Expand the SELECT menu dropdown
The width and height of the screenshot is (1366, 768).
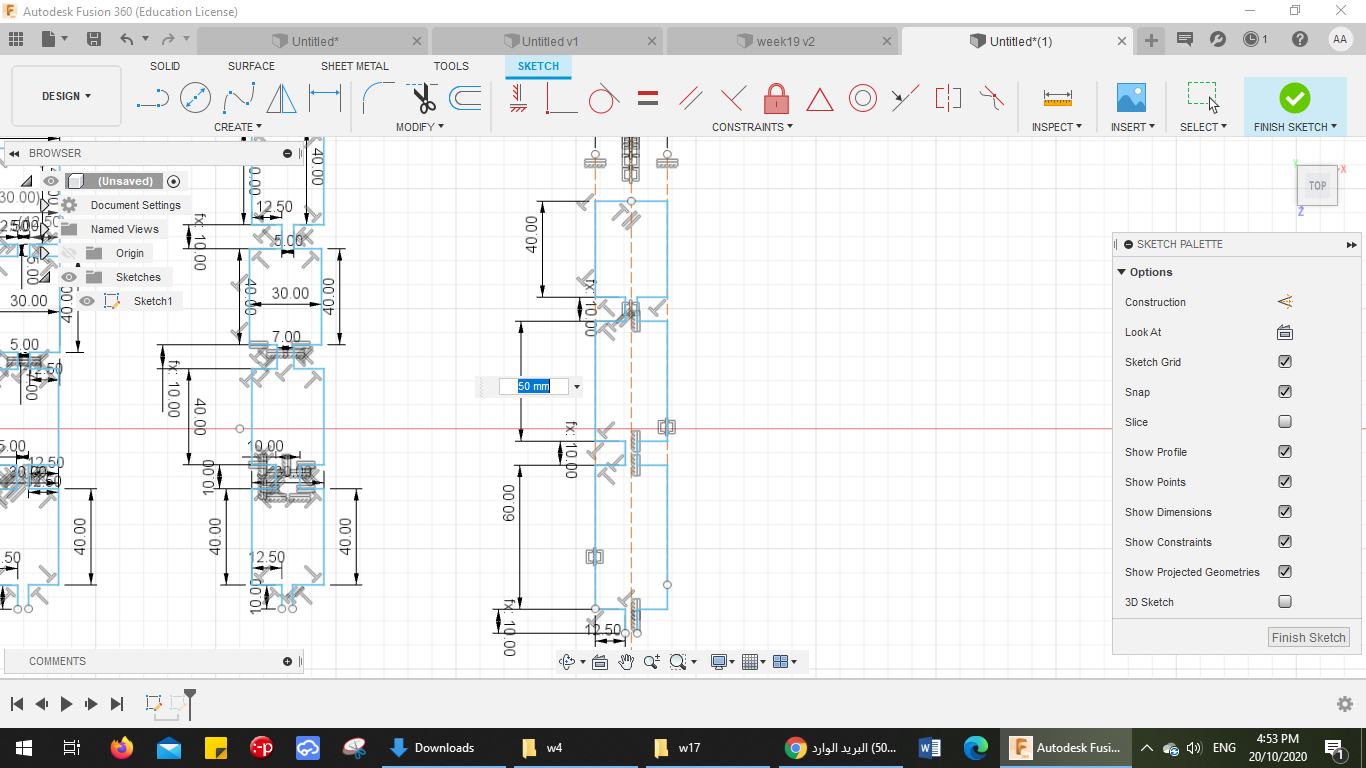click(x=1203, y=127)
